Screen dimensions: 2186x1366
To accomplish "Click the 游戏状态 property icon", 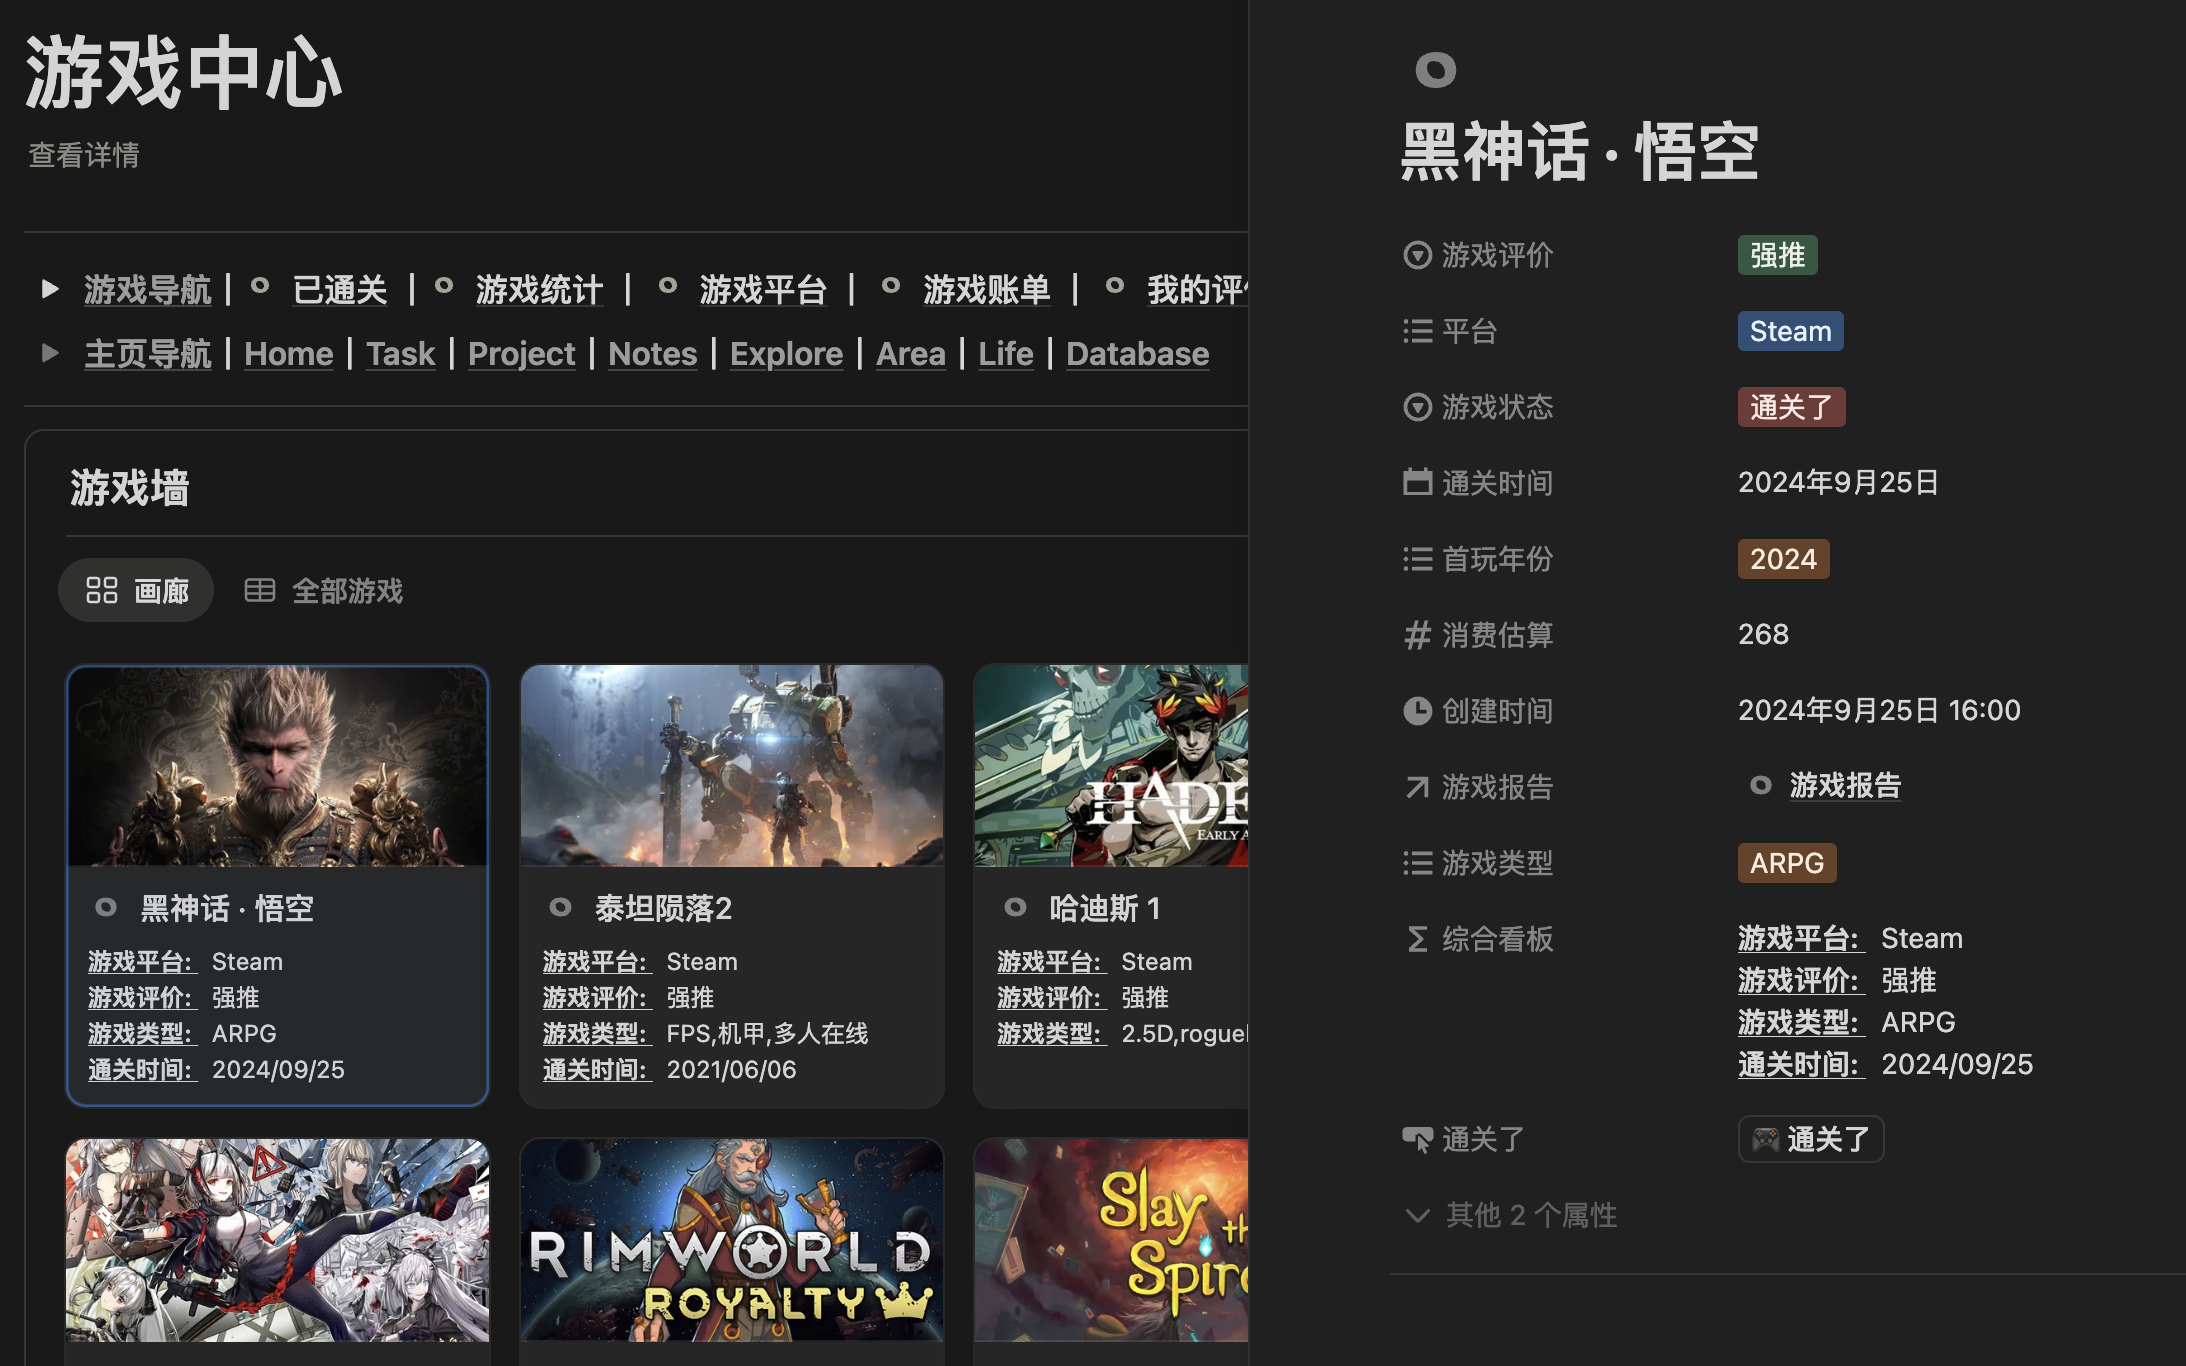I will point(1416,407).
